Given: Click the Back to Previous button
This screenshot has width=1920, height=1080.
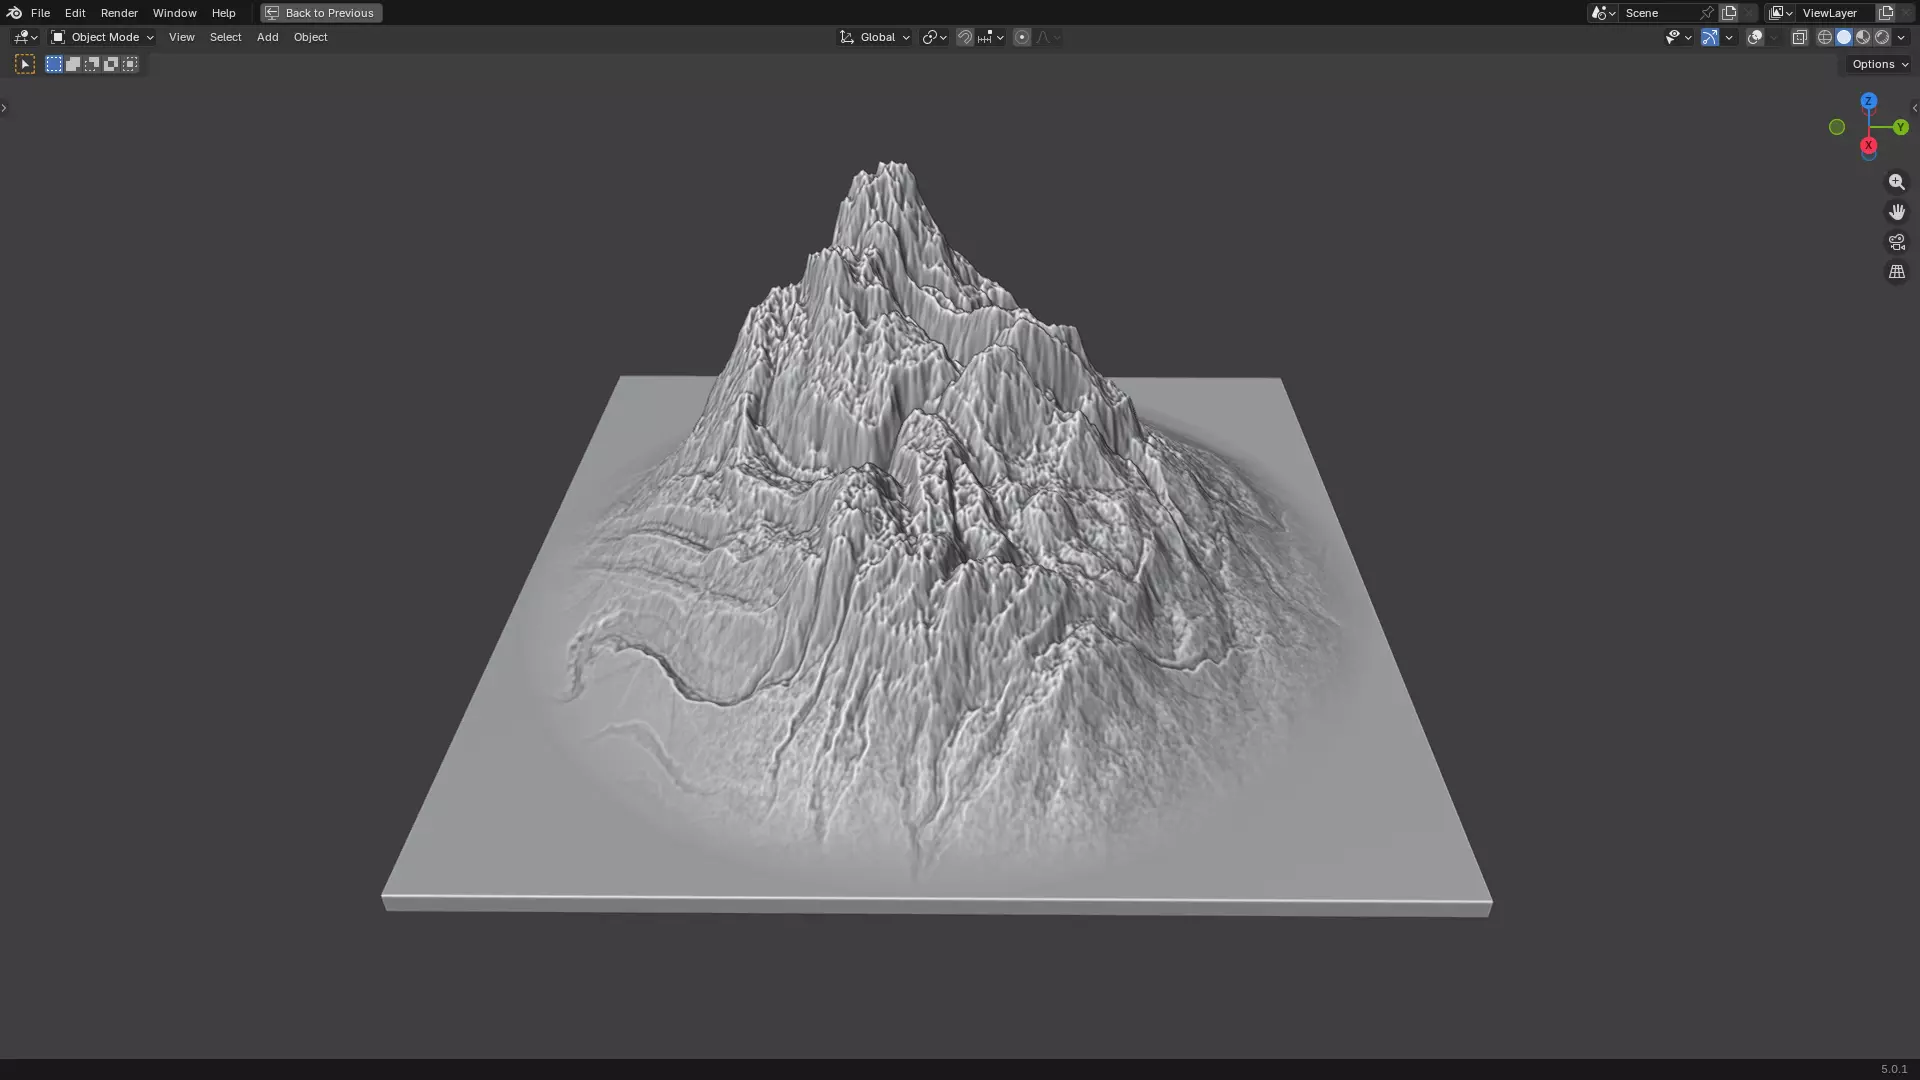Looking at the screenshot, I should (x=321, y=13).
